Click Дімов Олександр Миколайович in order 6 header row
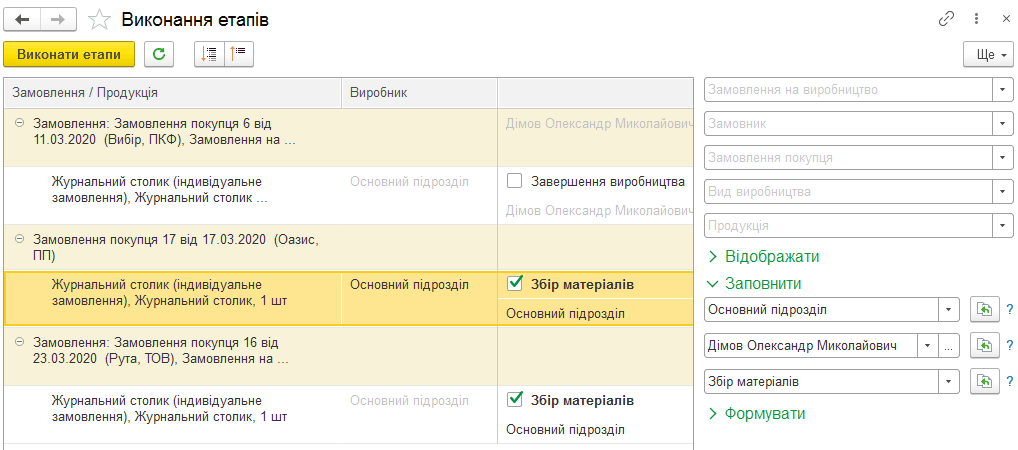Viewport: 1018px width, 450px height. (x=597, y=123)
